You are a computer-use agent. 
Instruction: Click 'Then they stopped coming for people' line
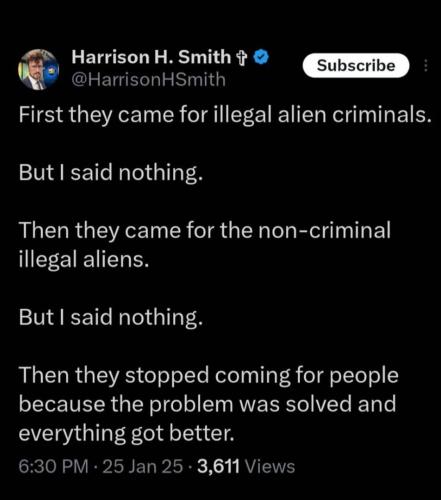pyautogui.click(x=209, y=376)
